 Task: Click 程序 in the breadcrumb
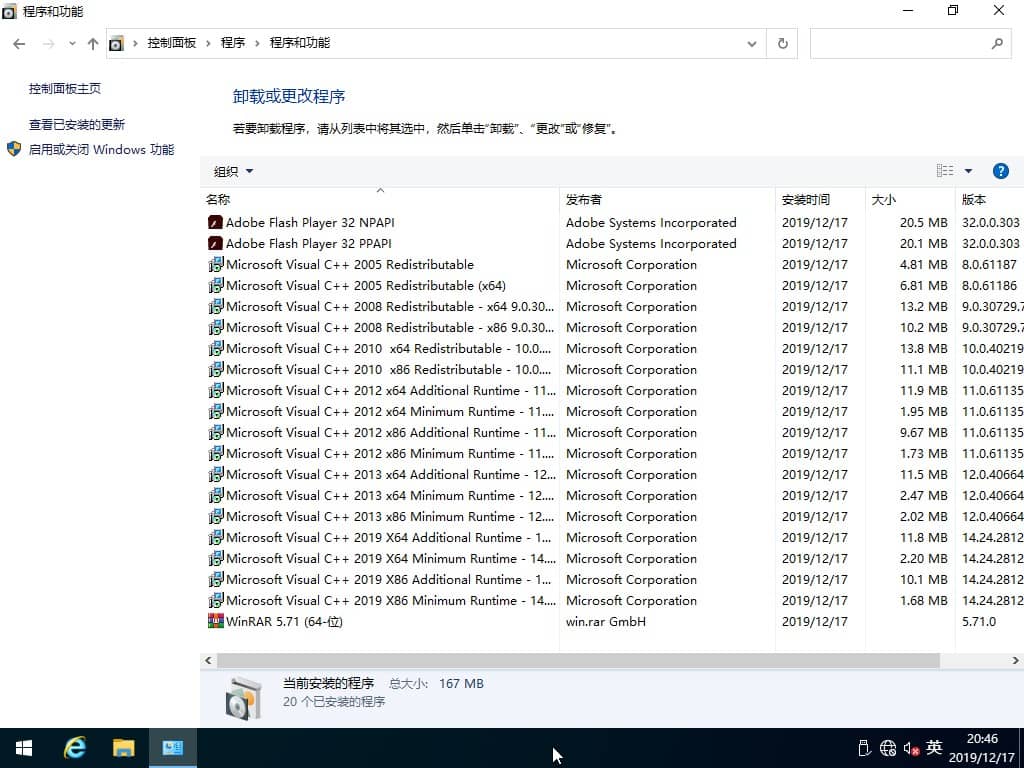[x=232, y=43]
